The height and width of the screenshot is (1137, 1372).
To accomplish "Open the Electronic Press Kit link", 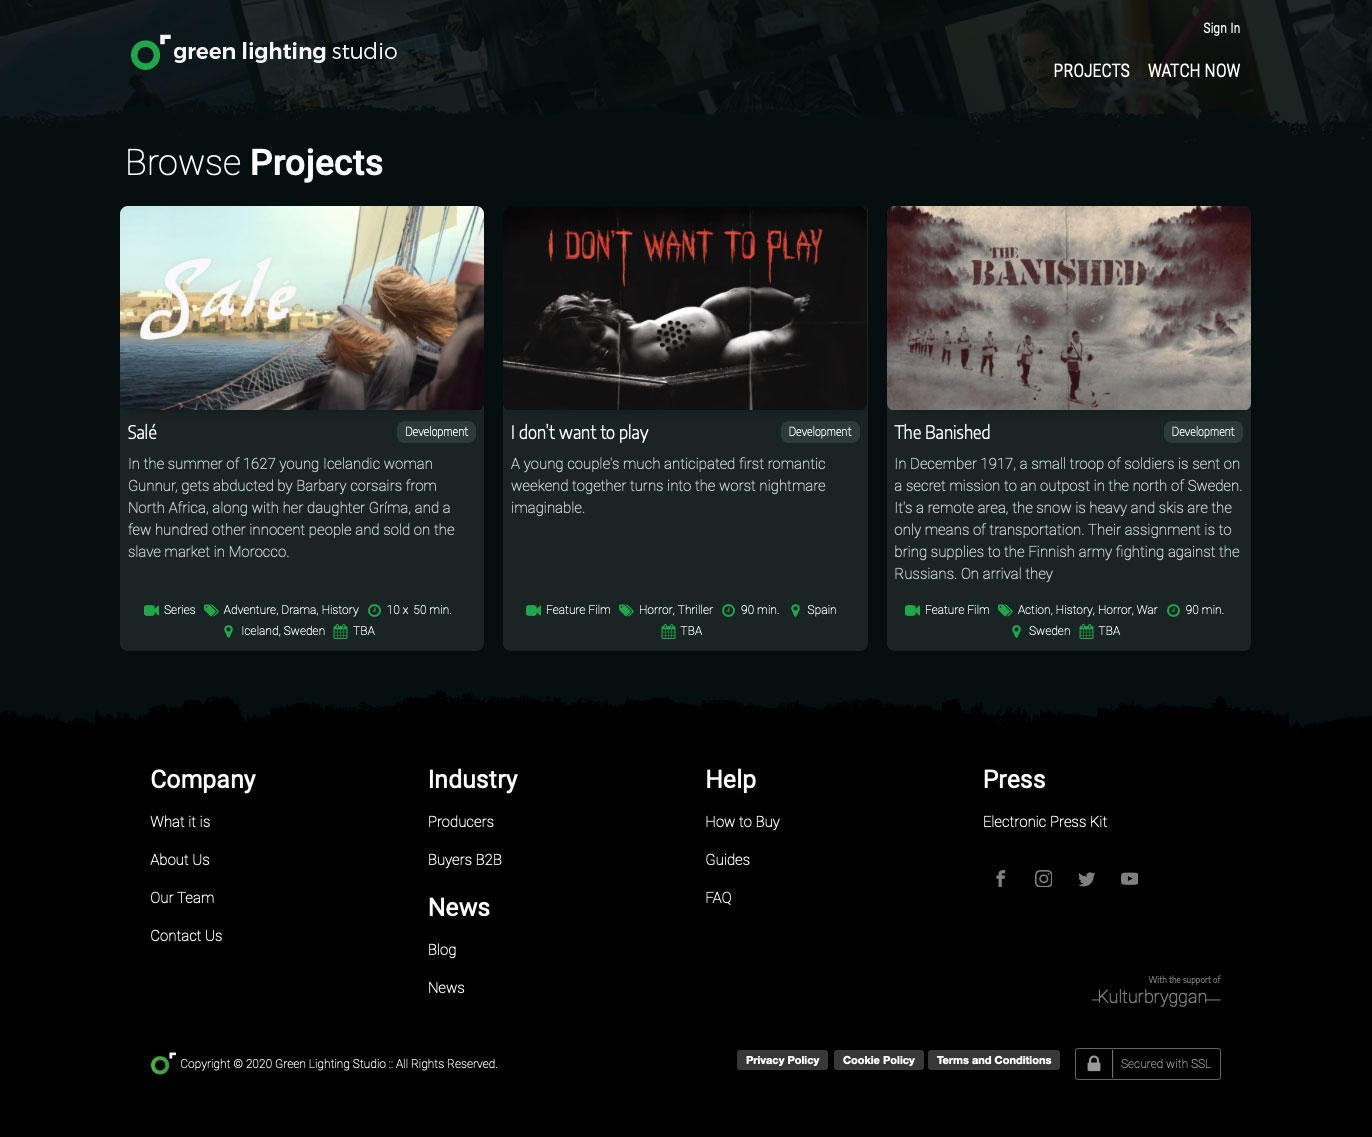I will point(1044,822).
